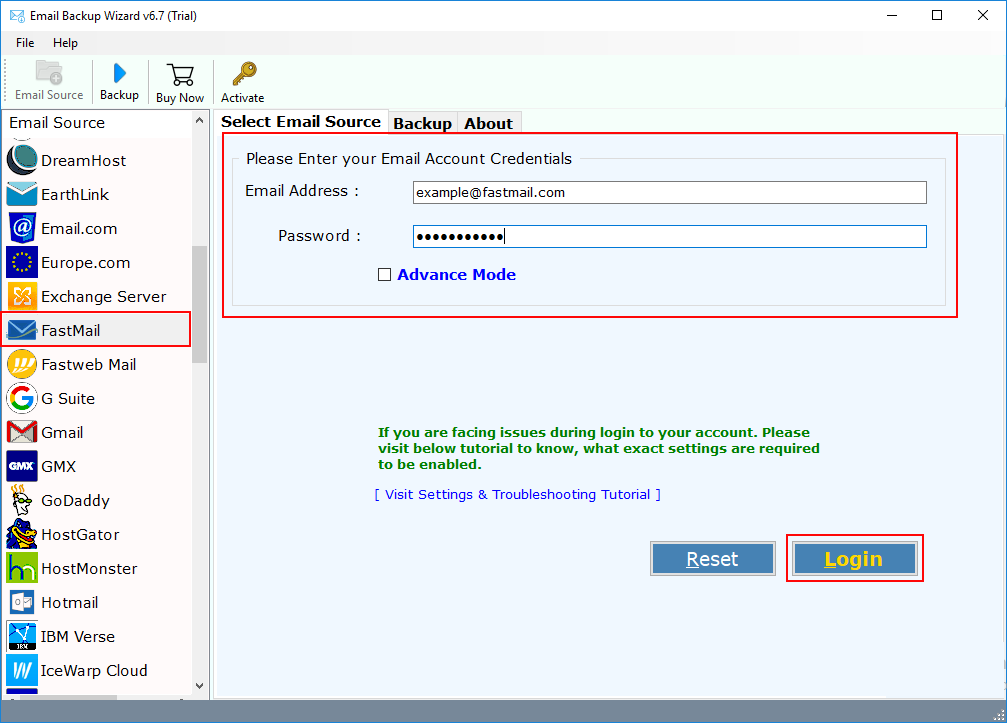Select IBM Verse text in list
1007x723 pixels.
pyautogui.click(x=78, y=637)
